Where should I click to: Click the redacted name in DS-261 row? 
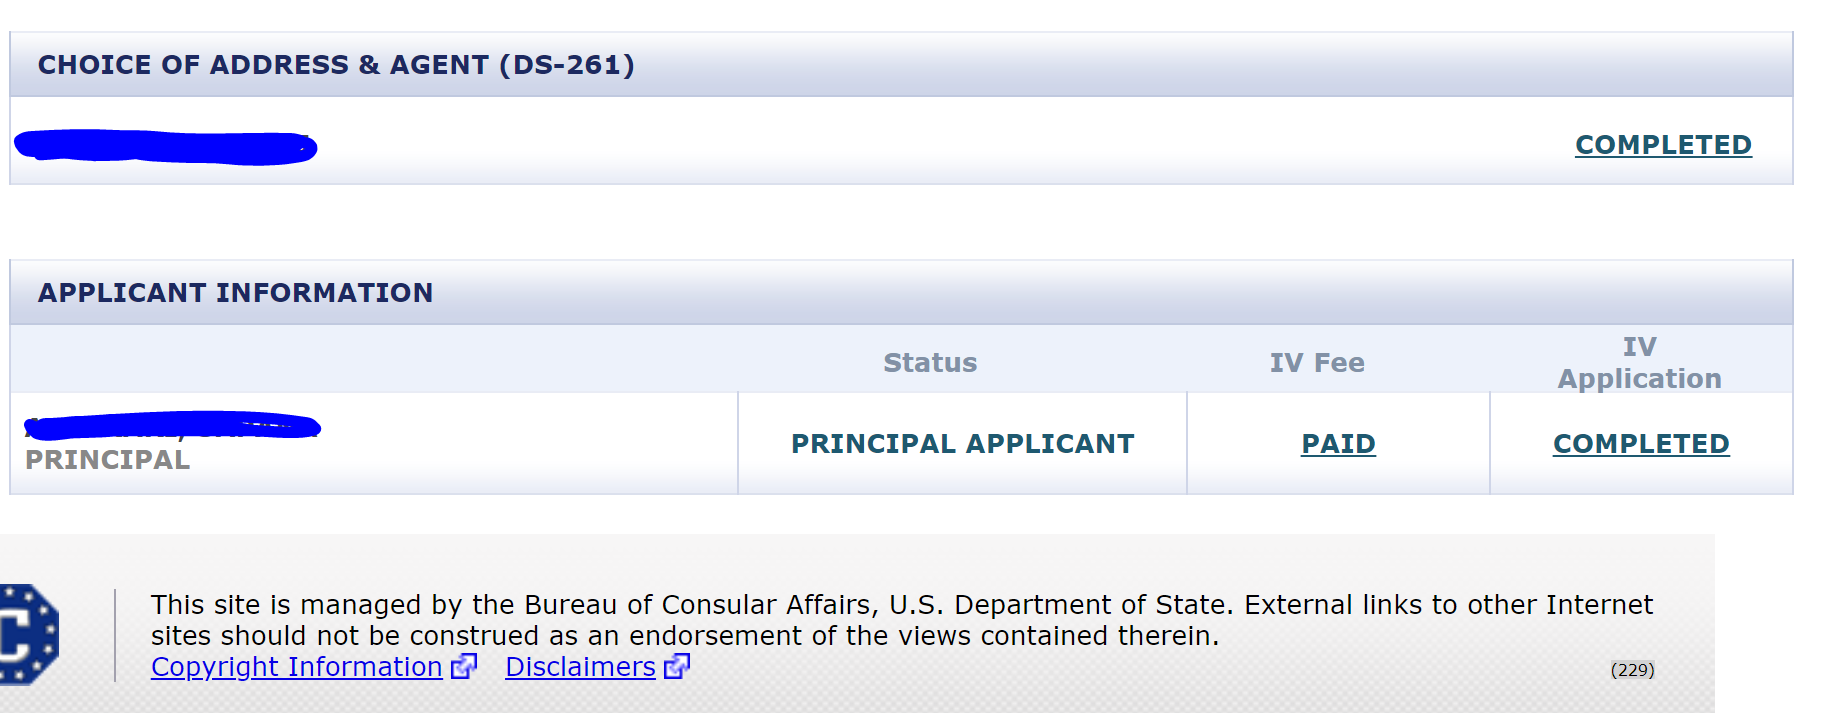165,147
